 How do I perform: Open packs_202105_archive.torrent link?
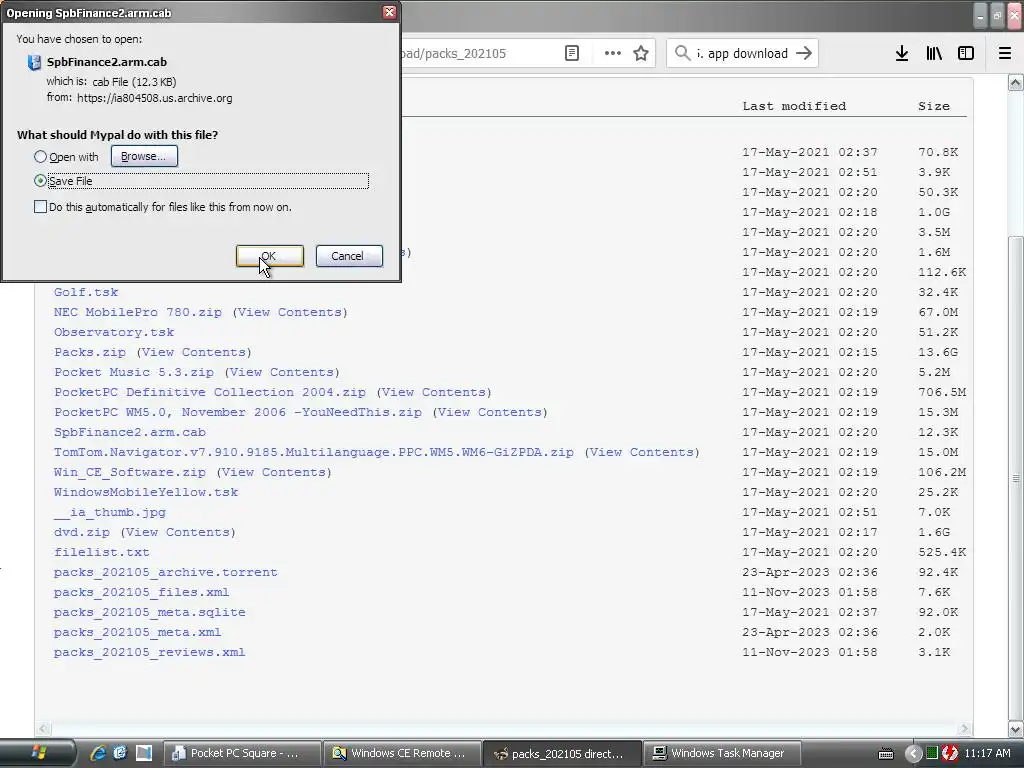pyautogui.click(x=165, y=572)
